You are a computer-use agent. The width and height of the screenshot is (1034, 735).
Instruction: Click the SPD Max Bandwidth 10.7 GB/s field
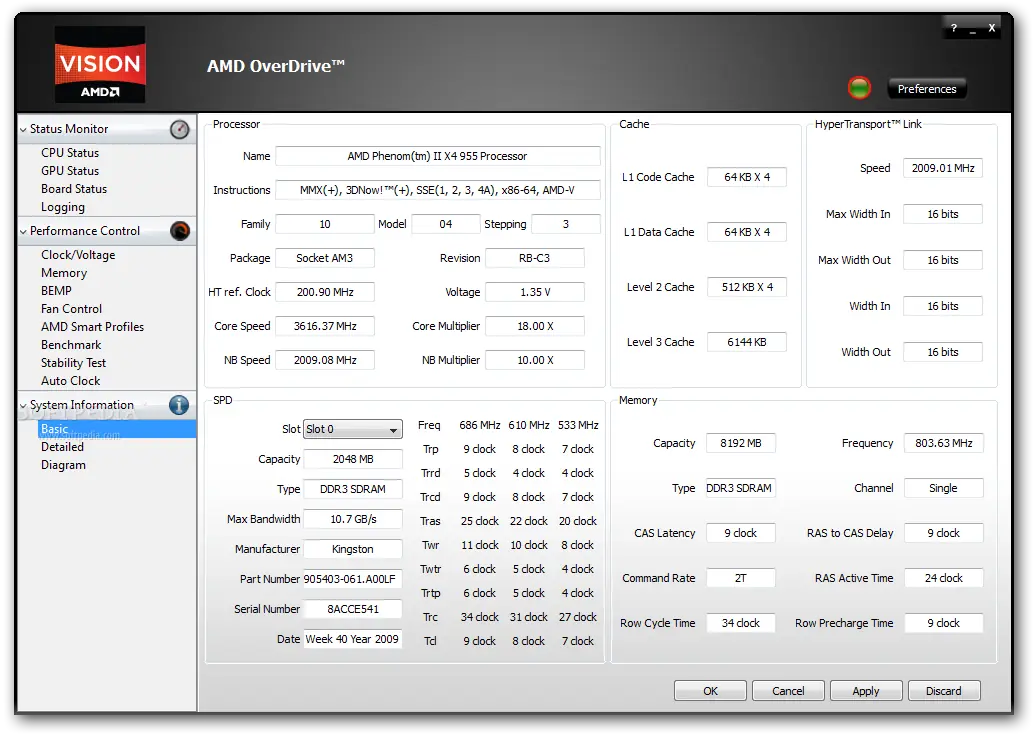point(353,519)
